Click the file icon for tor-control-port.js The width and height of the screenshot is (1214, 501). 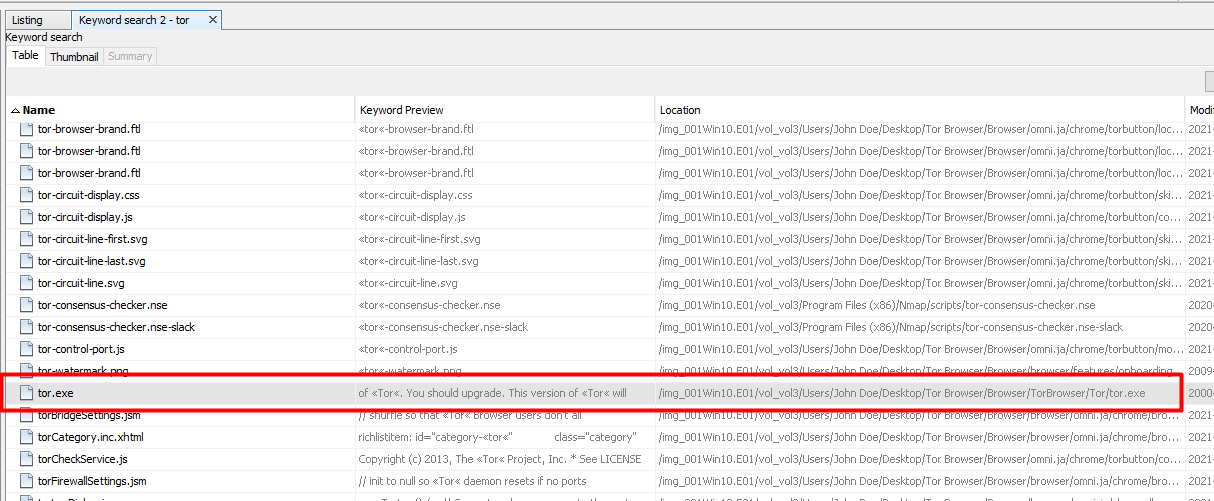point(27,349)
